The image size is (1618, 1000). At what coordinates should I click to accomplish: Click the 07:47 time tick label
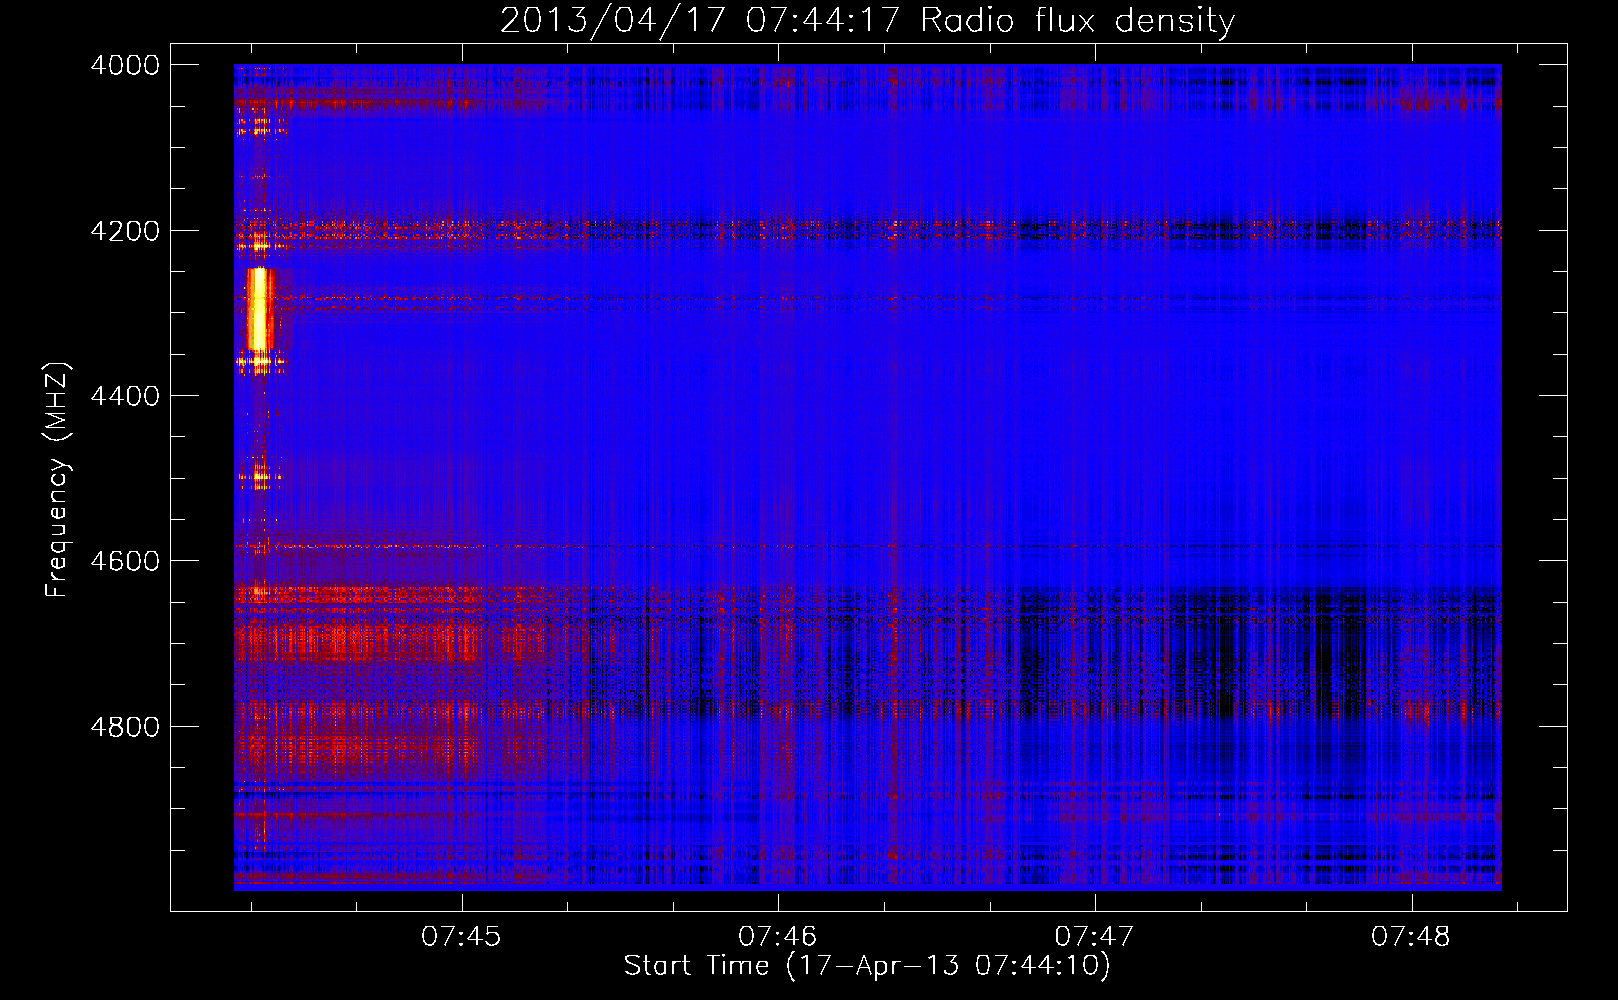1095,937
